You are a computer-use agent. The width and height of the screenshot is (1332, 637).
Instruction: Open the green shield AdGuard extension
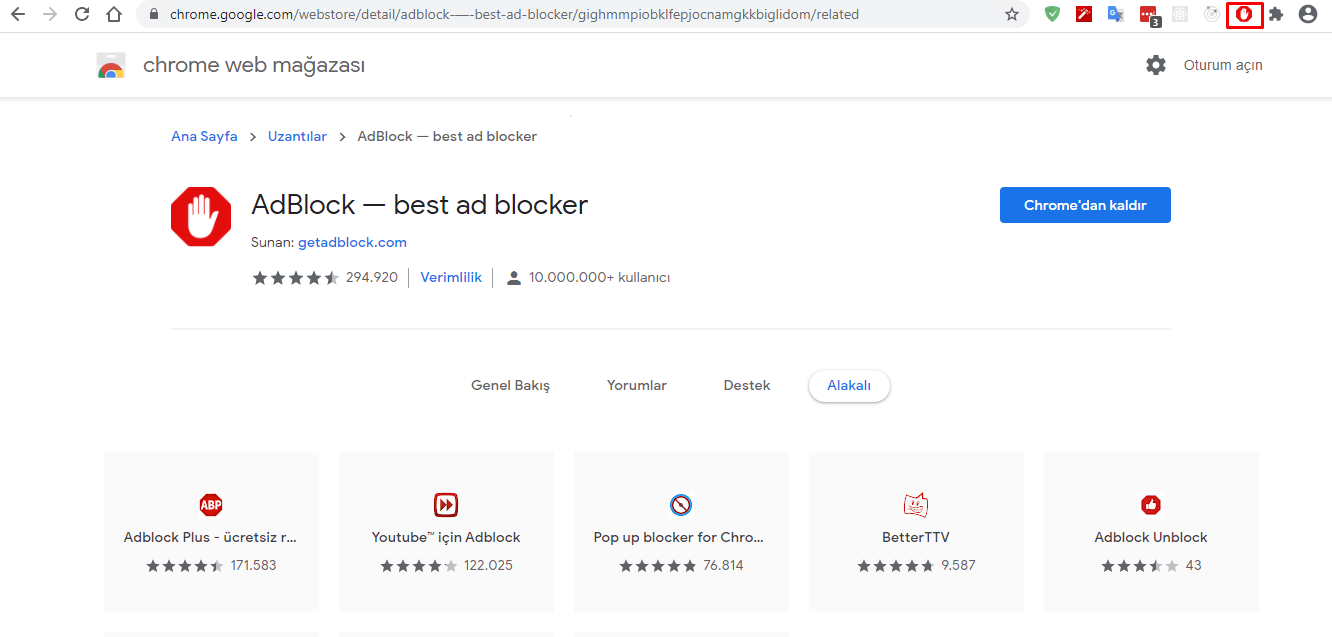(x=1052, y=15)
